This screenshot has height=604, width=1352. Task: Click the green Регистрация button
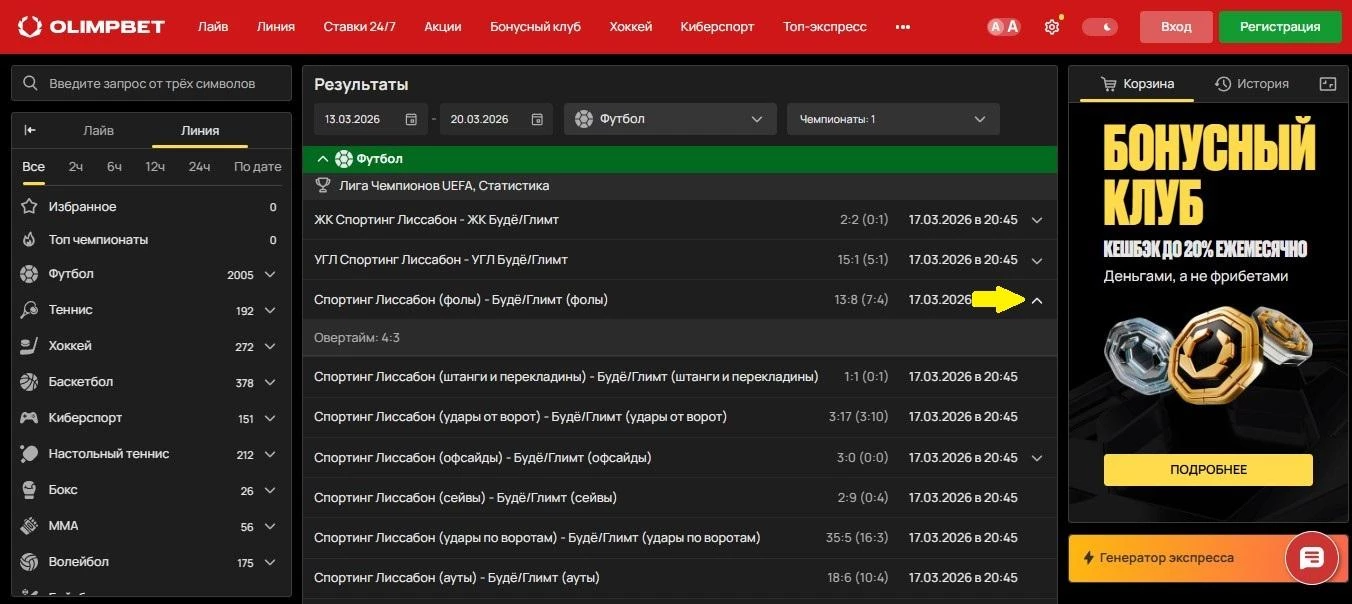(x=1280, y=27)
